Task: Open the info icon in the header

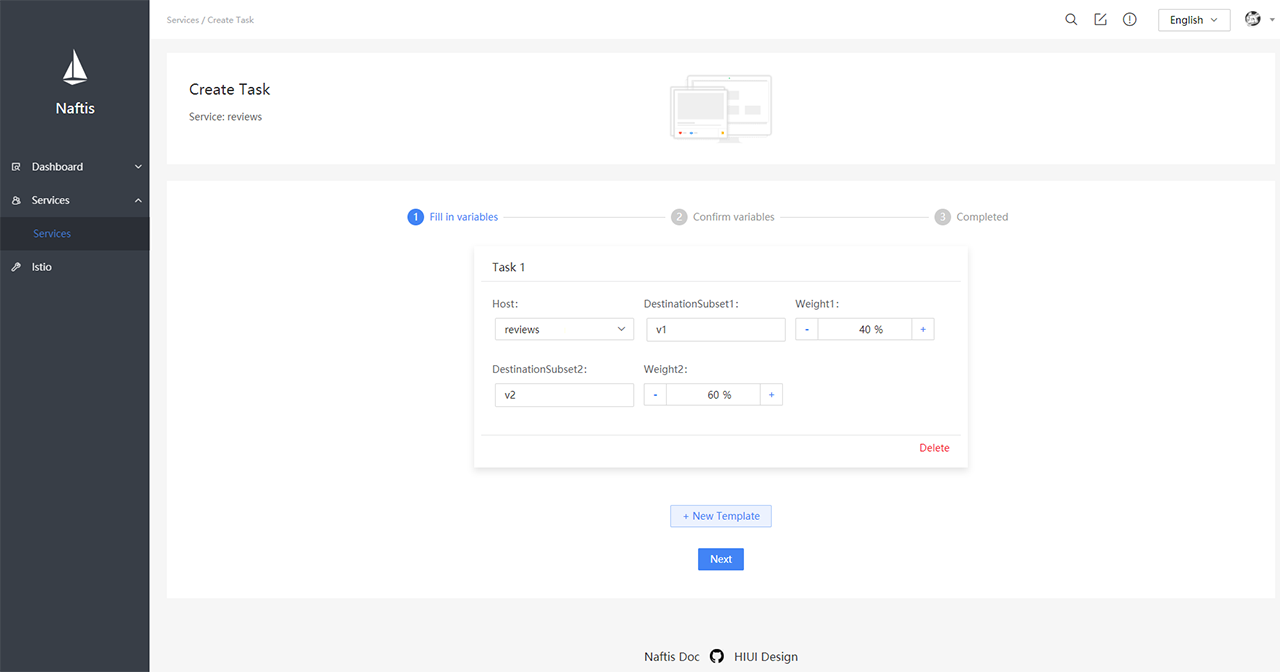Action: point(1129,19)
